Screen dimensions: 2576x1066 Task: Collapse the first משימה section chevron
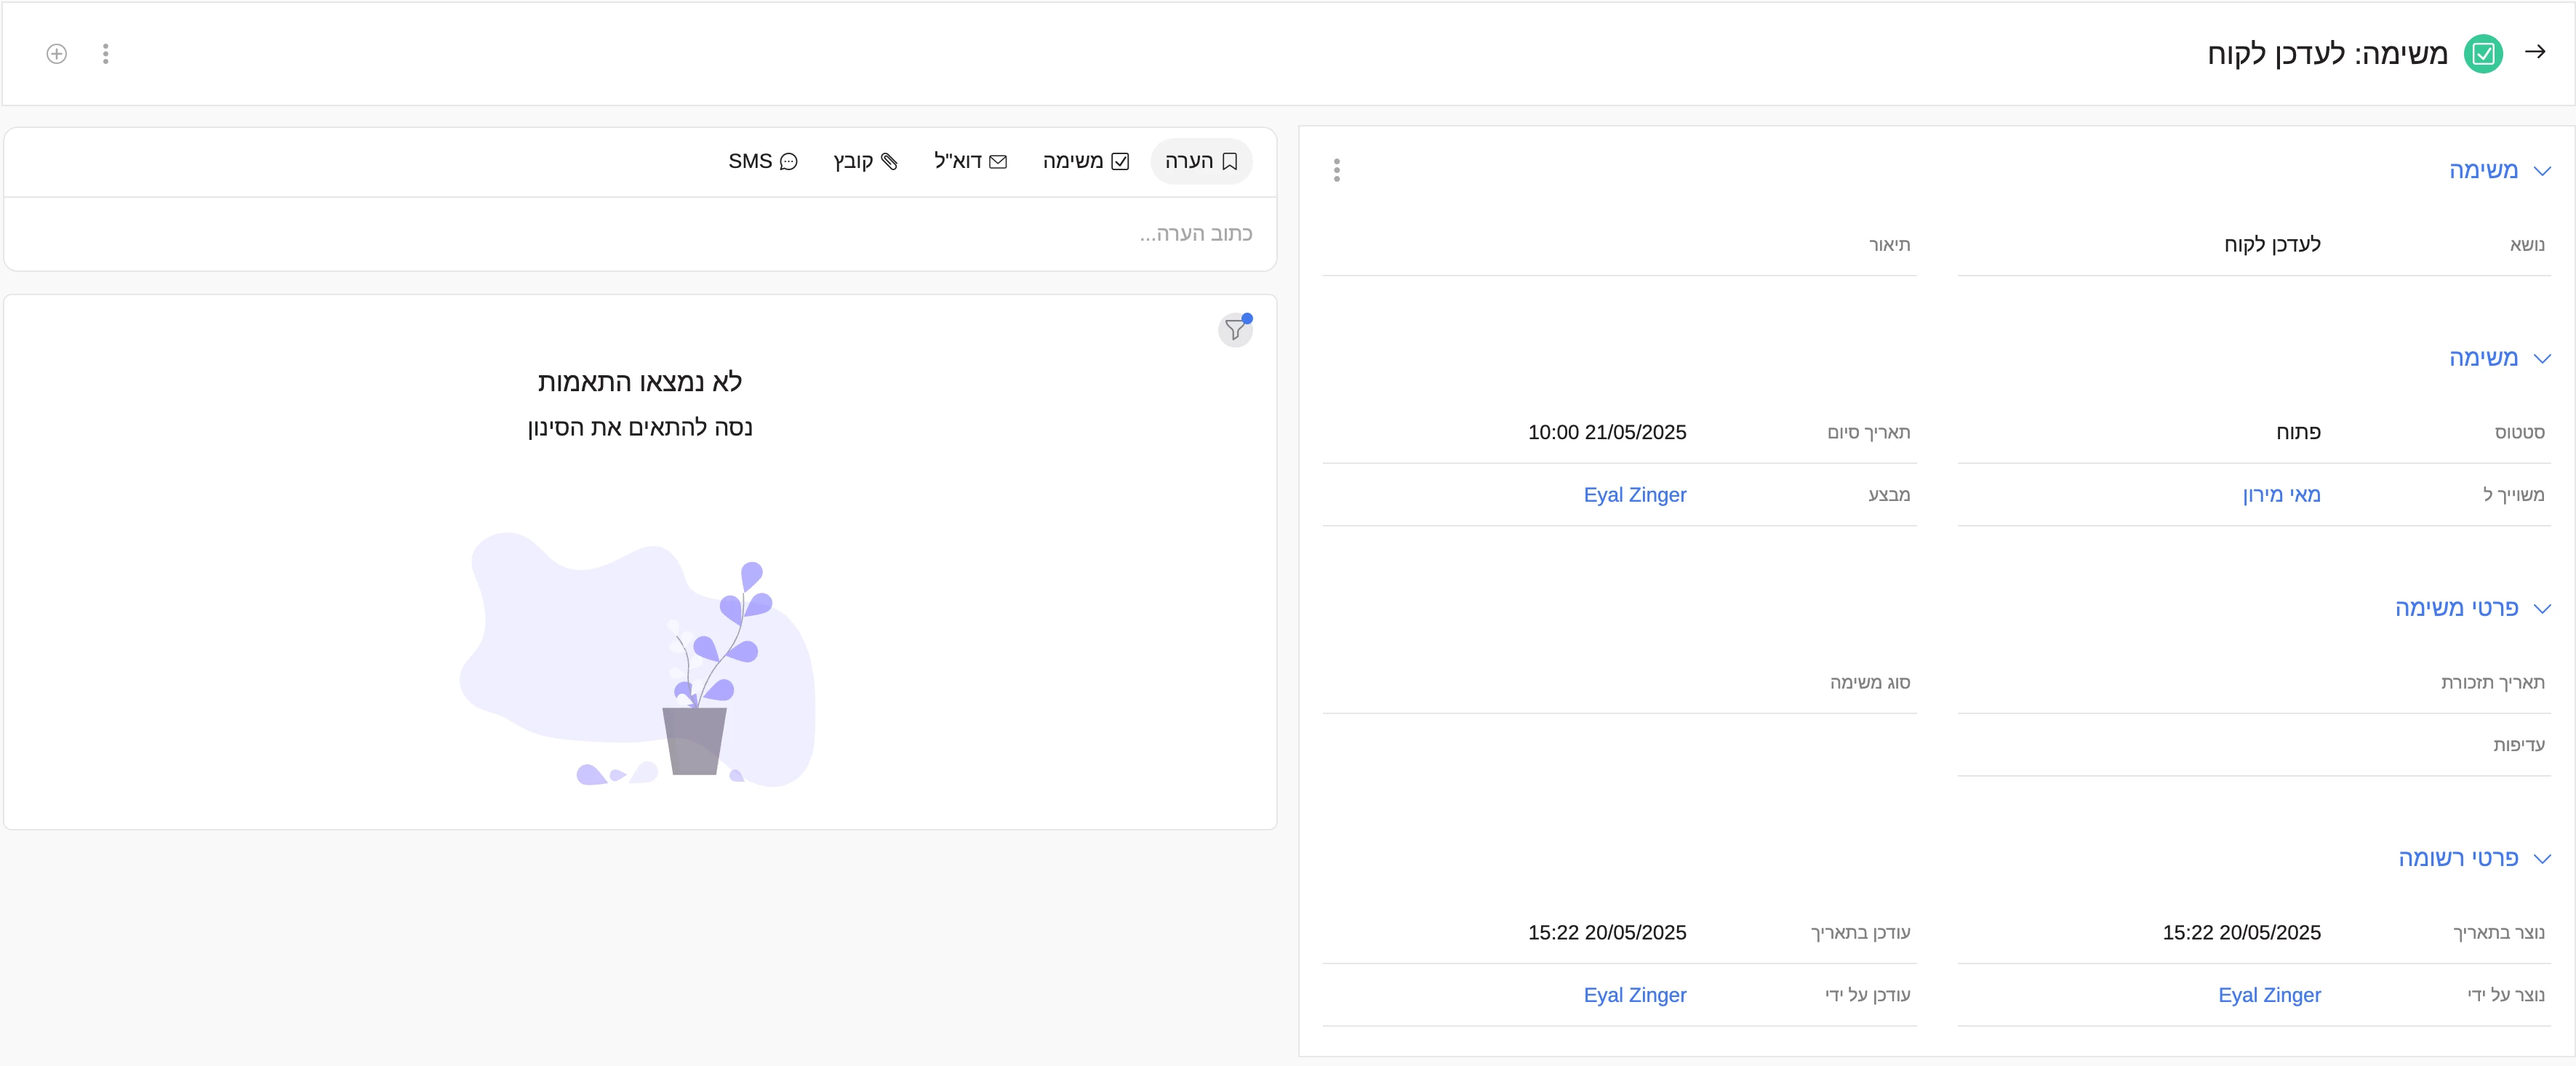[x=2542, y=171]
